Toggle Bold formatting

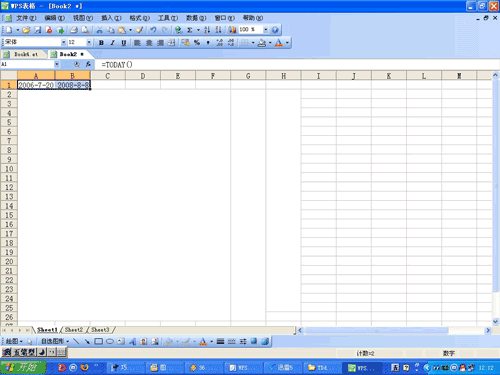(101, 42)
